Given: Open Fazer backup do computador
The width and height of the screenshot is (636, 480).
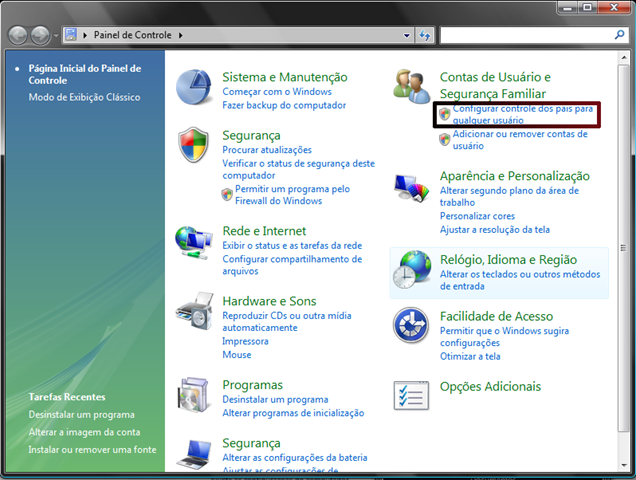Looking at the screenshot, I should 284,105.
